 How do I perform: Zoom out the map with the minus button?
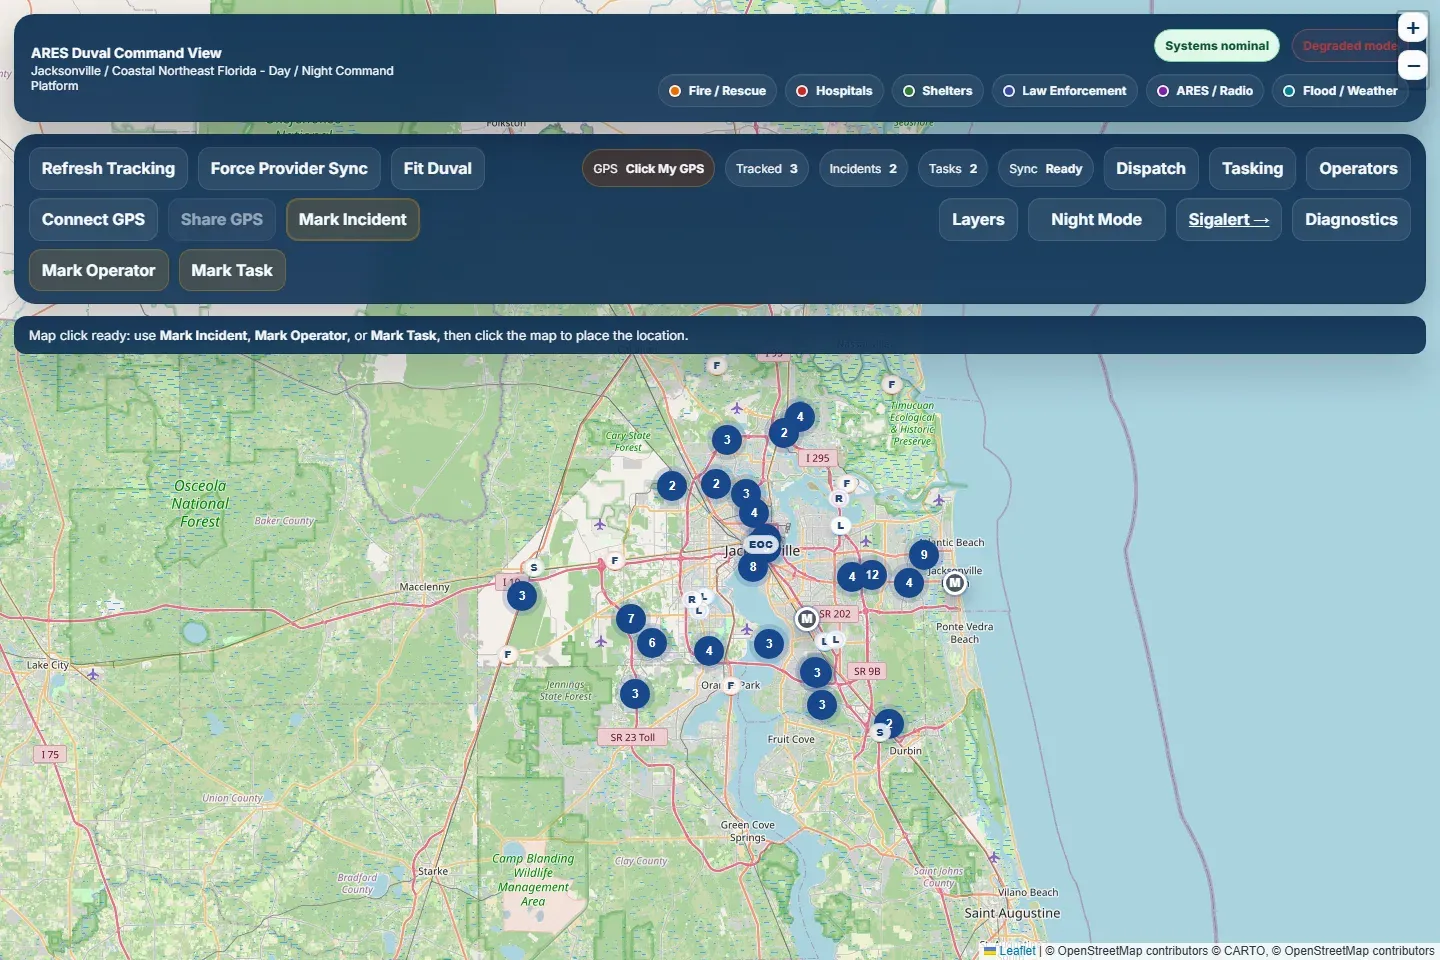1412,66
